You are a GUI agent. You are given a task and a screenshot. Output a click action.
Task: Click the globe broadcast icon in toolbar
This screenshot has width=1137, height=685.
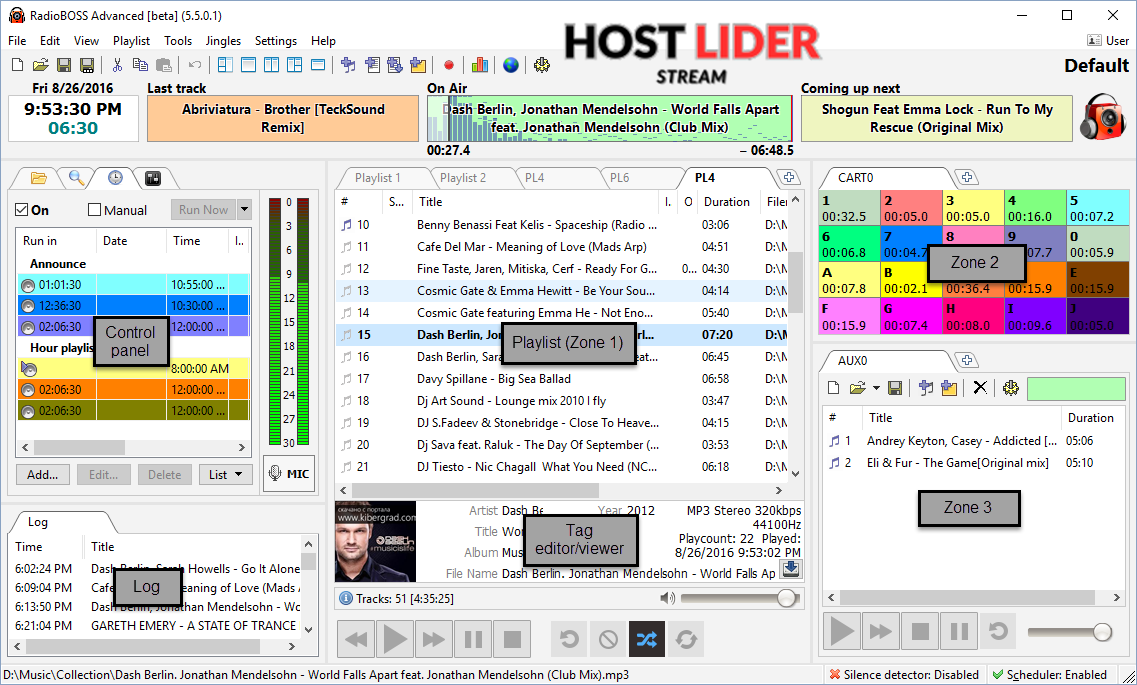pos(511,65)
